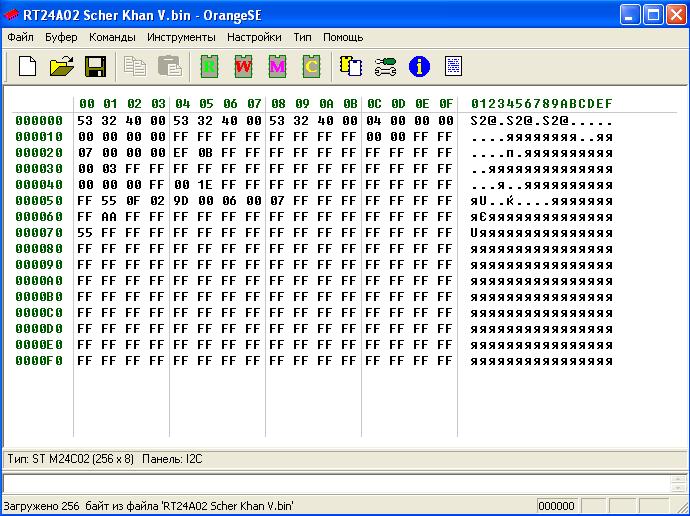The height and width of the screenshot is (516, 690).
Task: Click first byte 53 in row 000000
Action: (85, 121)
